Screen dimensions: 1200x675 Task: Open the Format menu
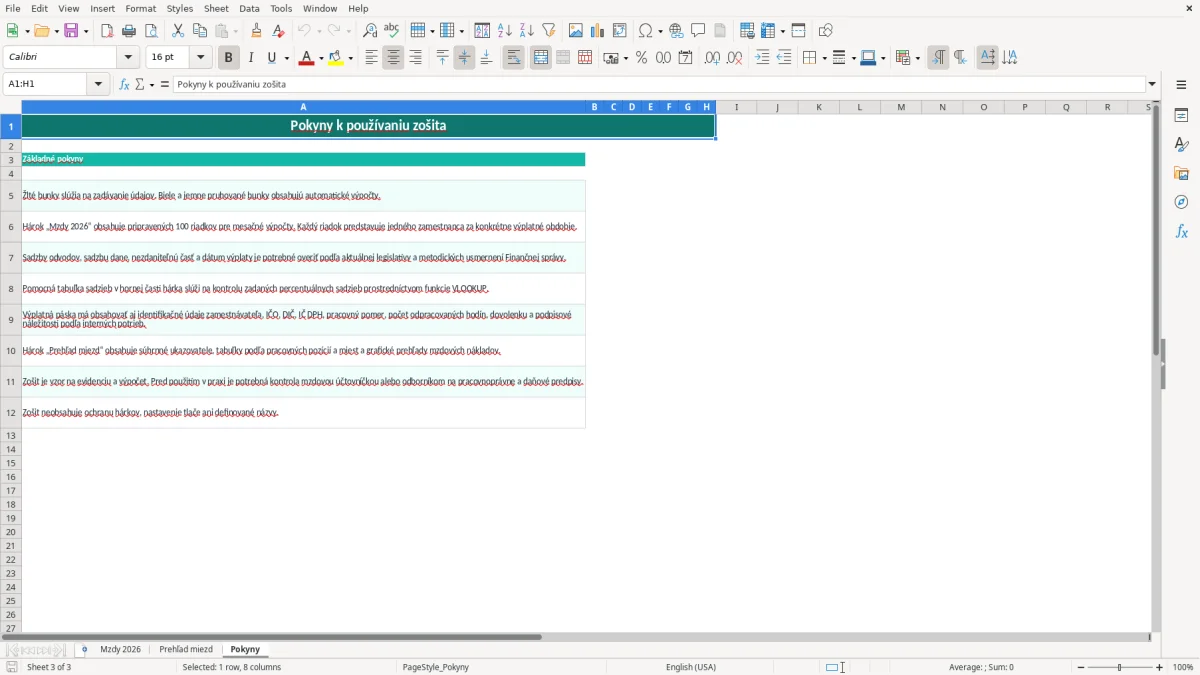(141, 8)
